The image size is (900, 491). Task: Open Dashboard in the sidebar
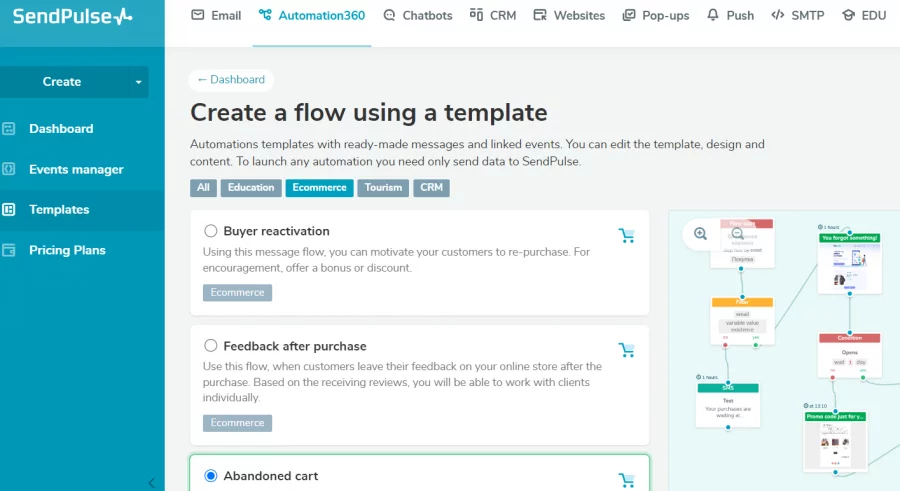click(x=61, y=129)
